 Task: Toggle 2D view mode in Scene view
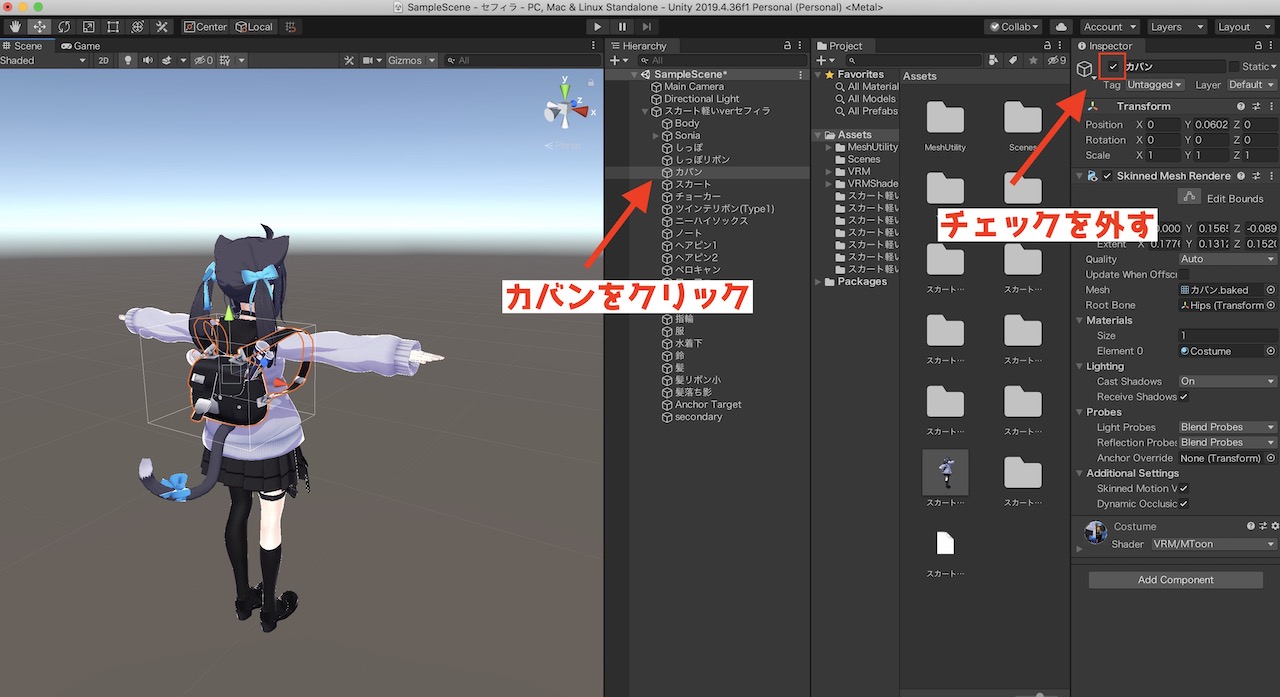(x=104, y=60)
